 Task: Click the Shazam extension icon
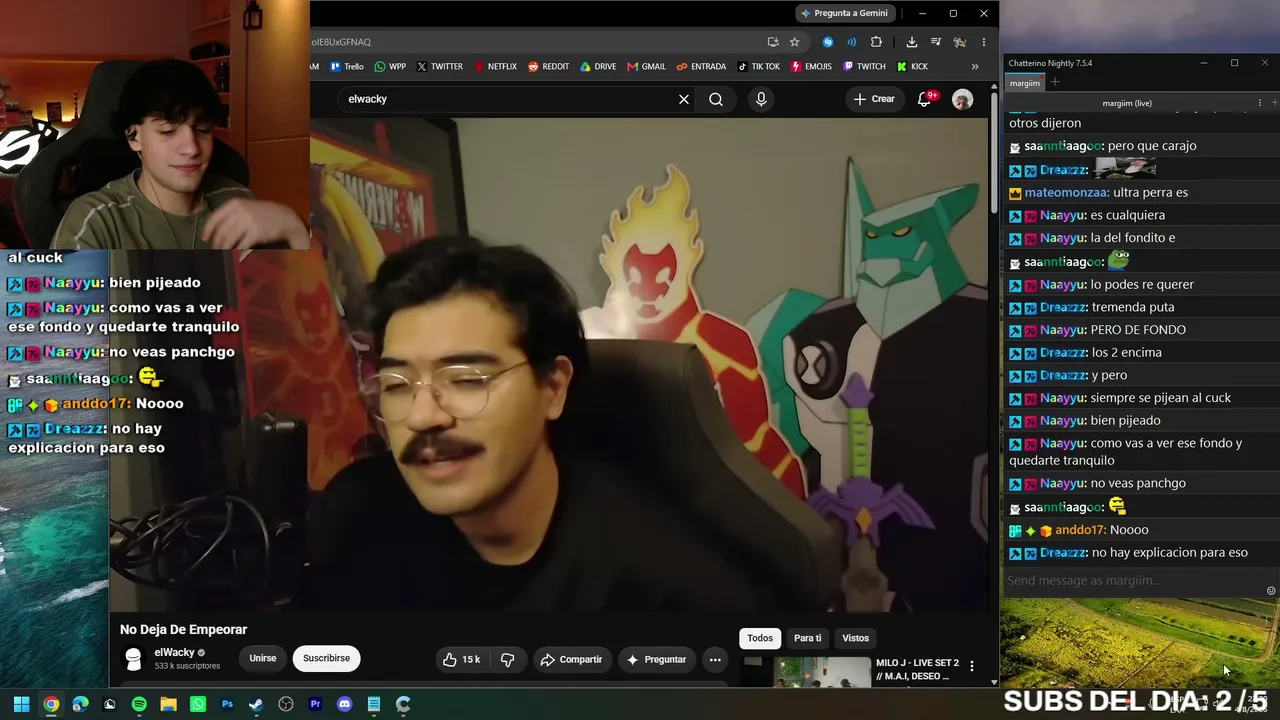828,42
